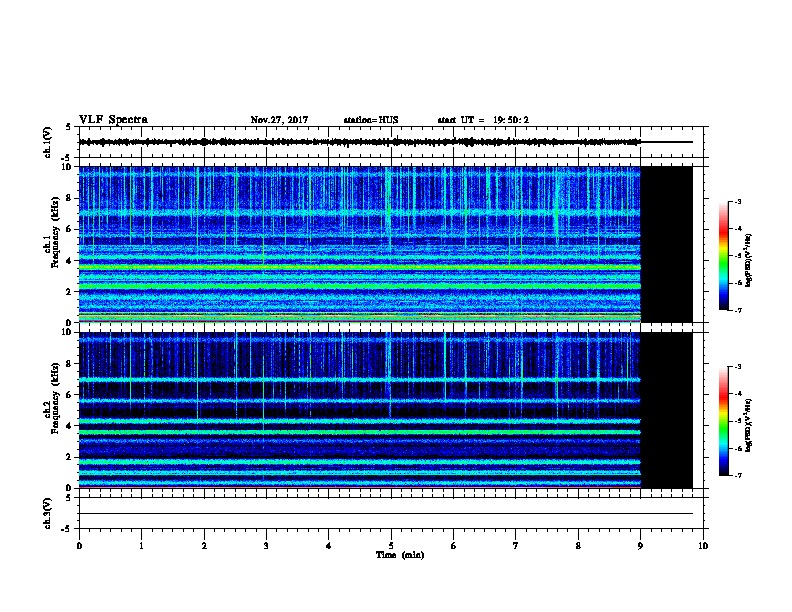Click the flat ch.3 voltage trace line
792x612 pixels.
(x=385, y=514)
